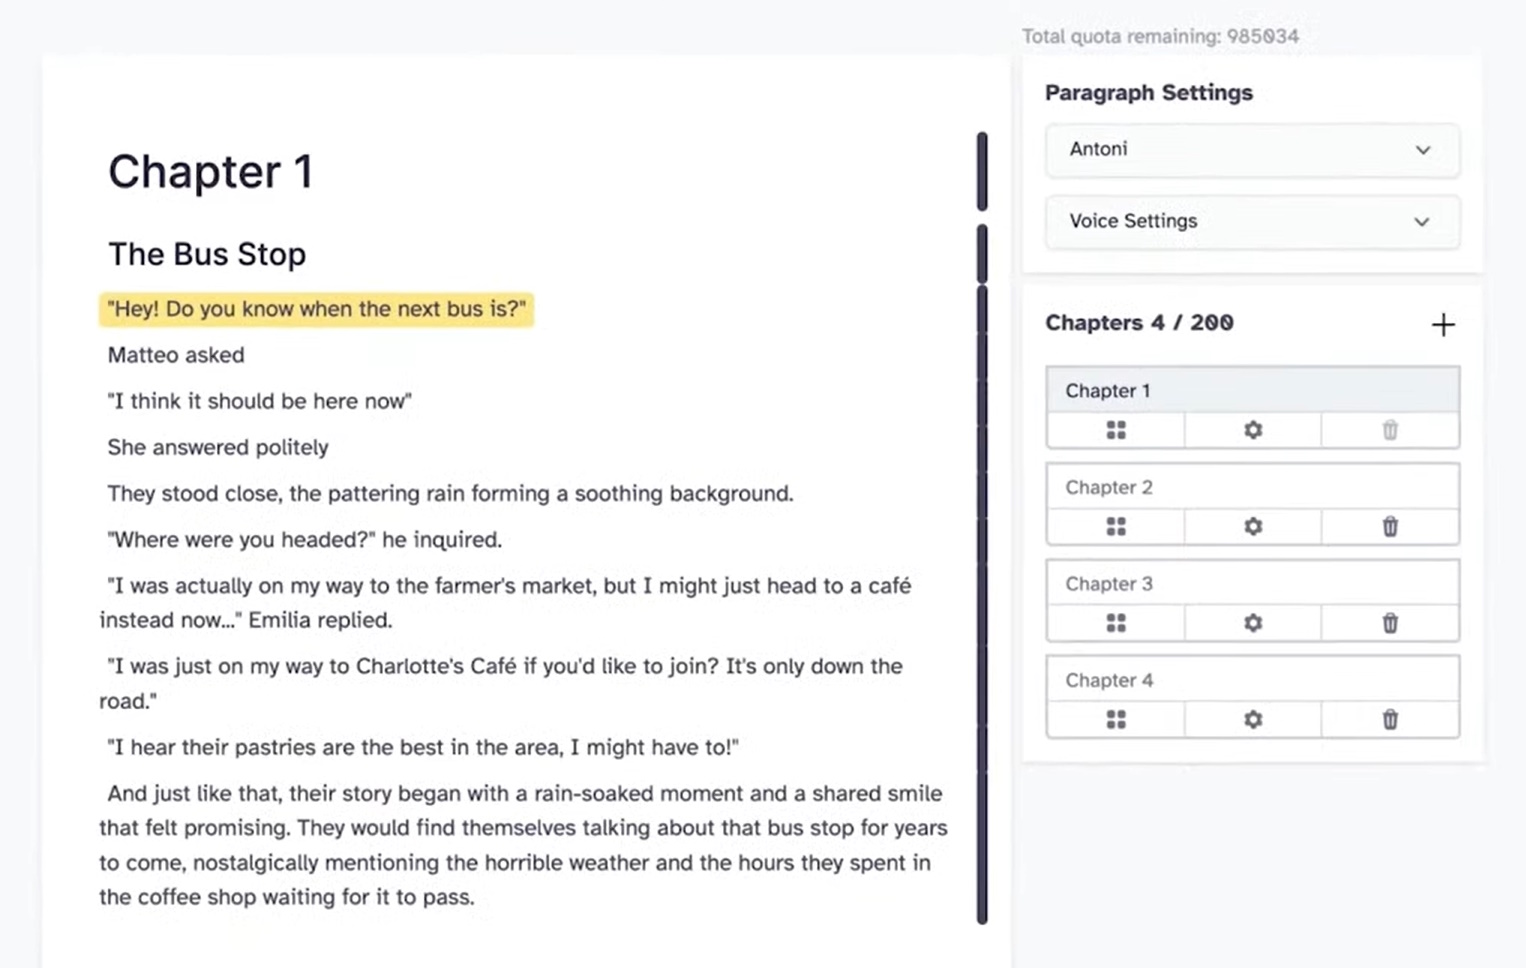Click chevron arrow on Antoni selector

[x=1422, y=150]
